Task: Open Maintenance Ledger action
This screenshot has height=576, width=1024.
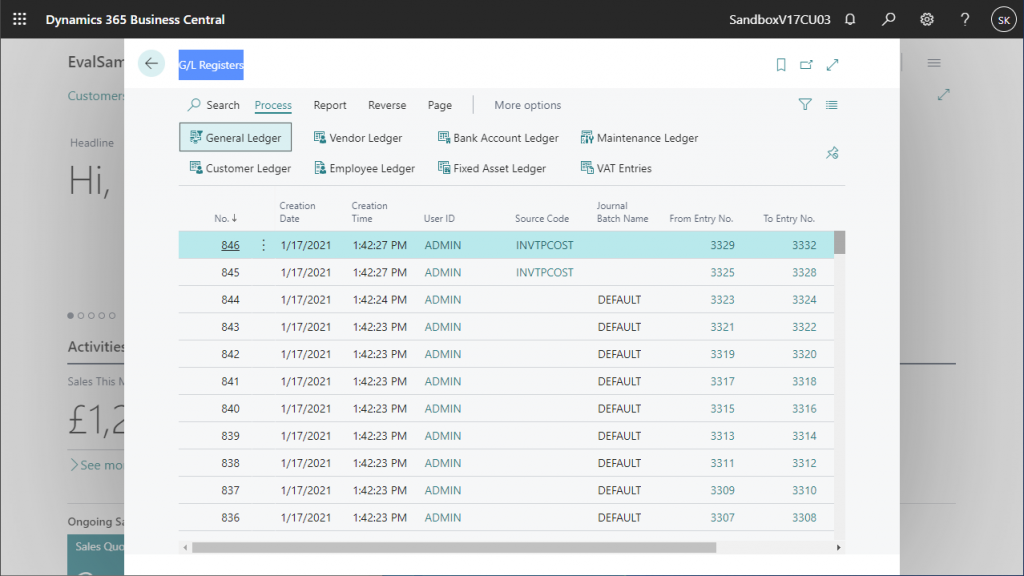Action: tap(639, 137)
